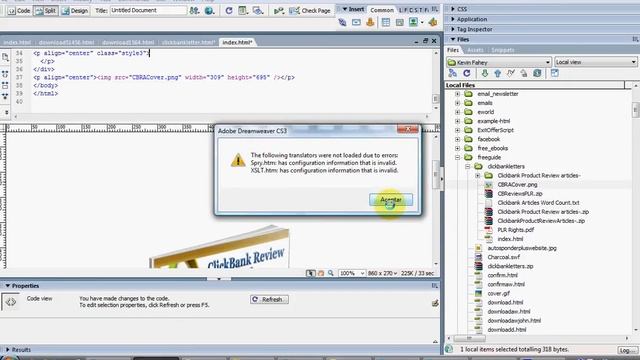Refresh the Files panel
Screen dimensions: 640x360
467,73
